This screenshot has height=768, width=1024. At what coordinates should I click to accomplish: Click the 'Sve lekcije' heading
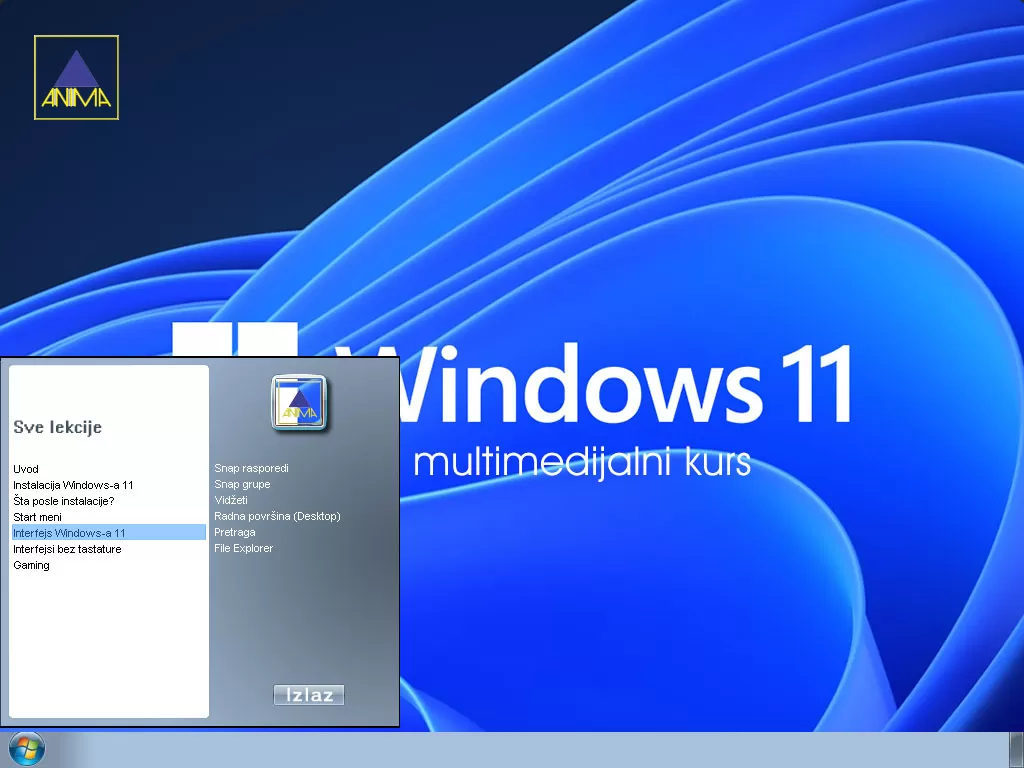click(58, 427)
